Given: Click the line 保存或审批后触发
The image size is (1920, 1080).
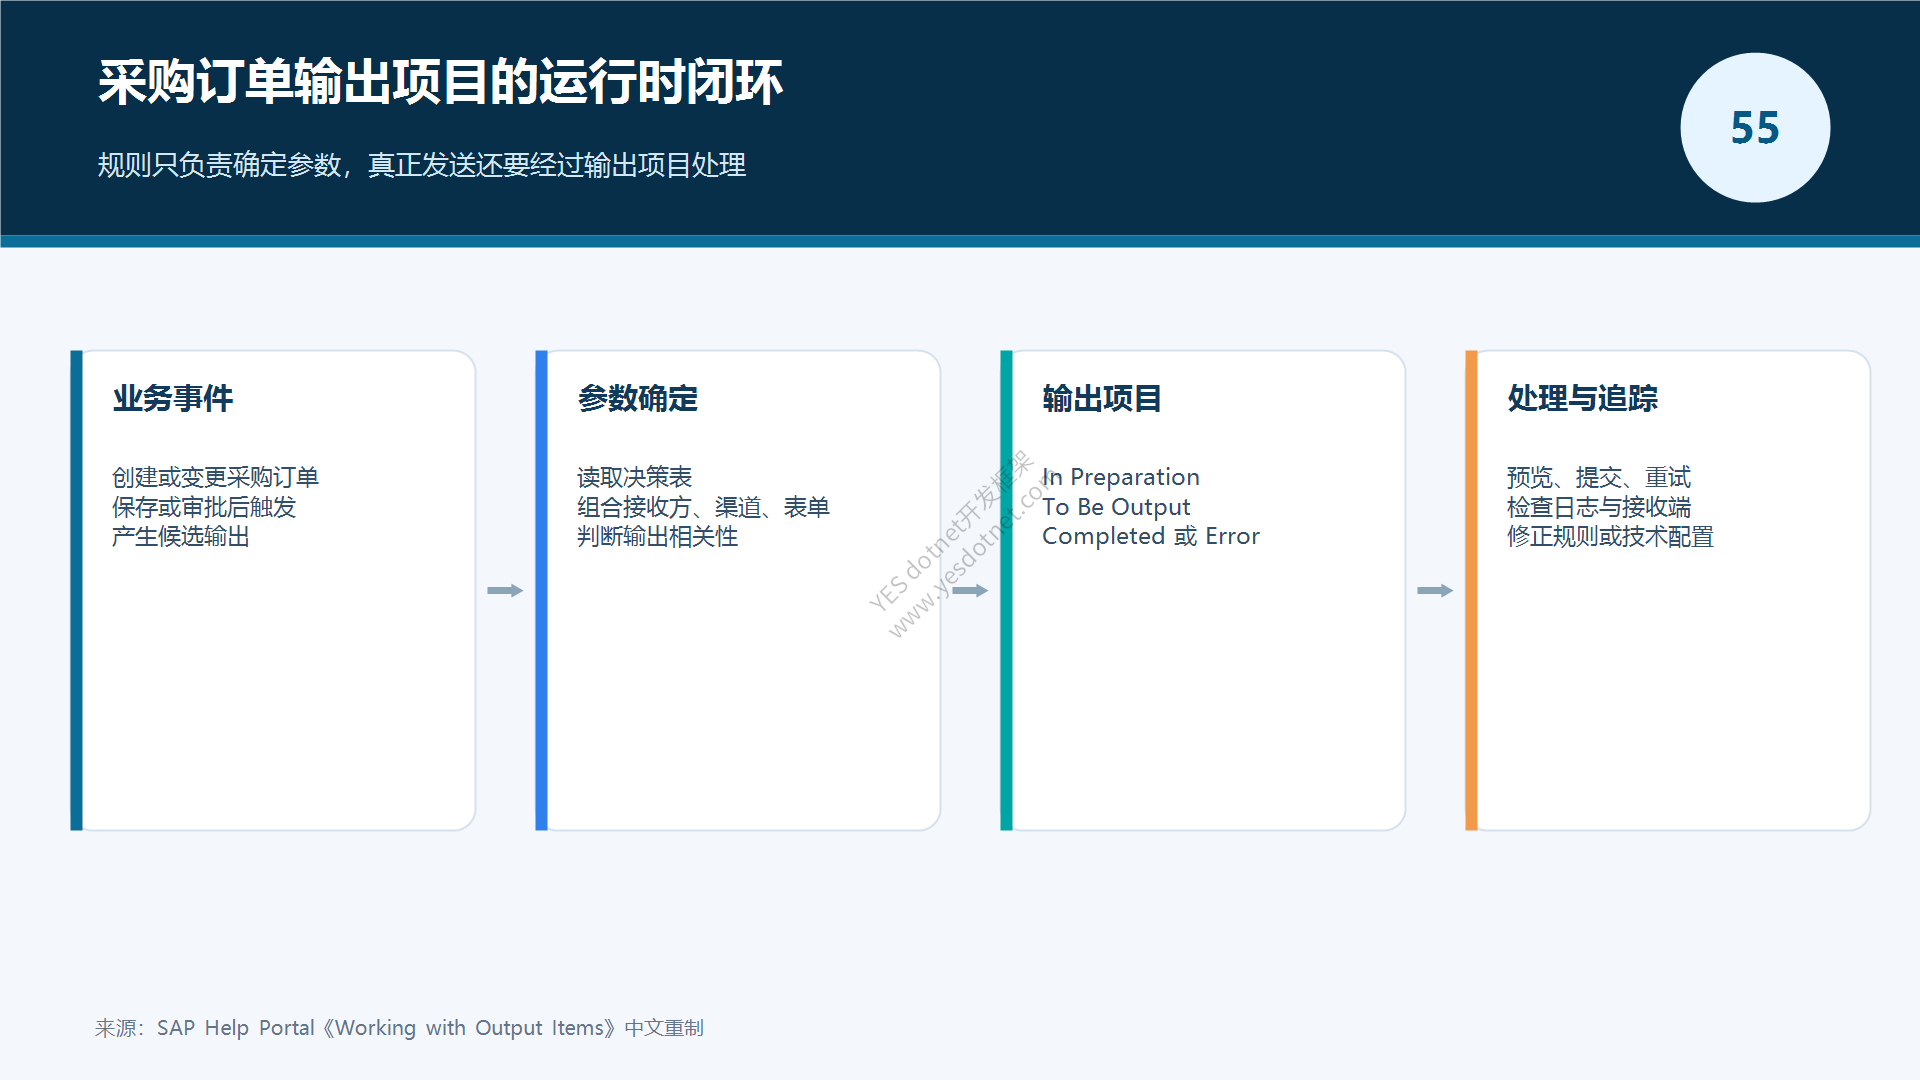Looking at the screenshot, I should tap(204, 507).
